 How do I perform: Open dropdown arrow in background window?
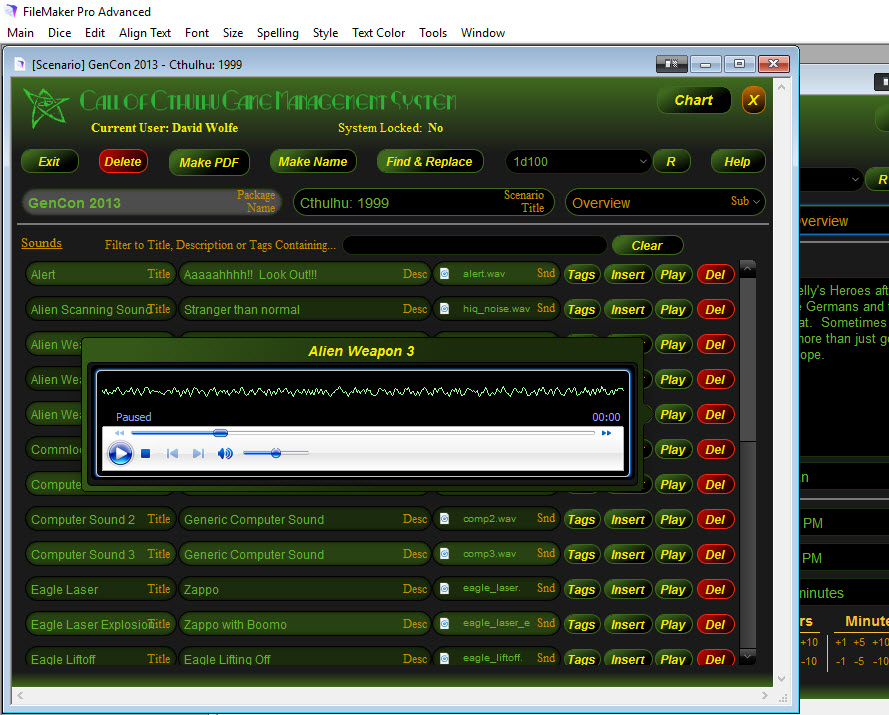tap(855, 180)
